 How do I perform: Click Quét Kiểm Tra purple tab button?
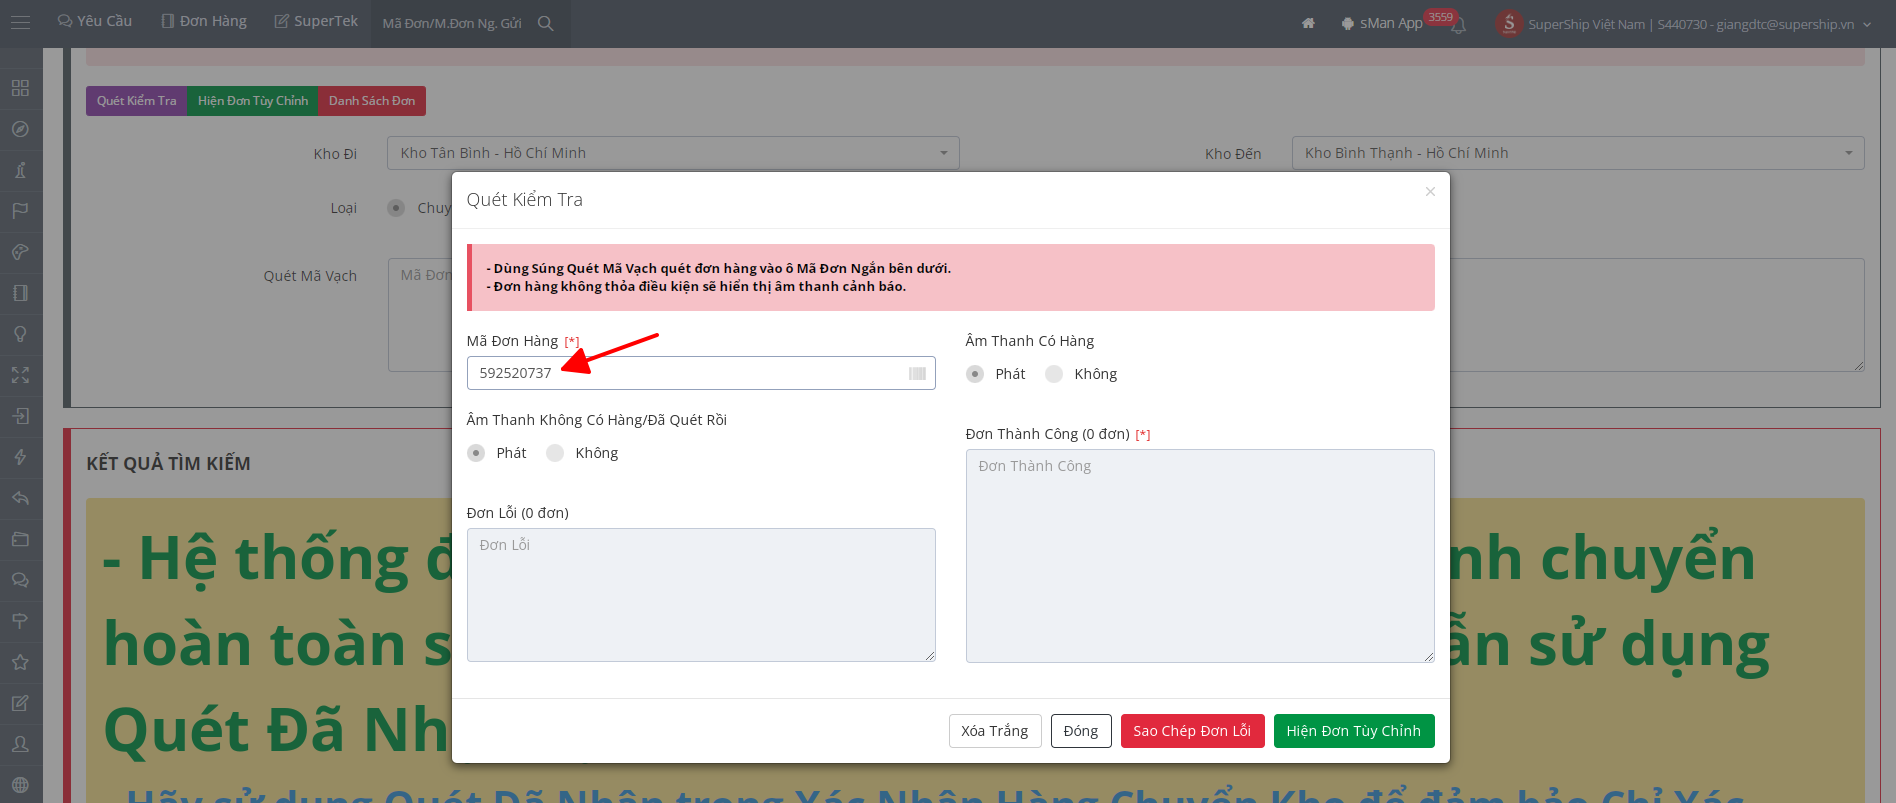click(137, 101)
